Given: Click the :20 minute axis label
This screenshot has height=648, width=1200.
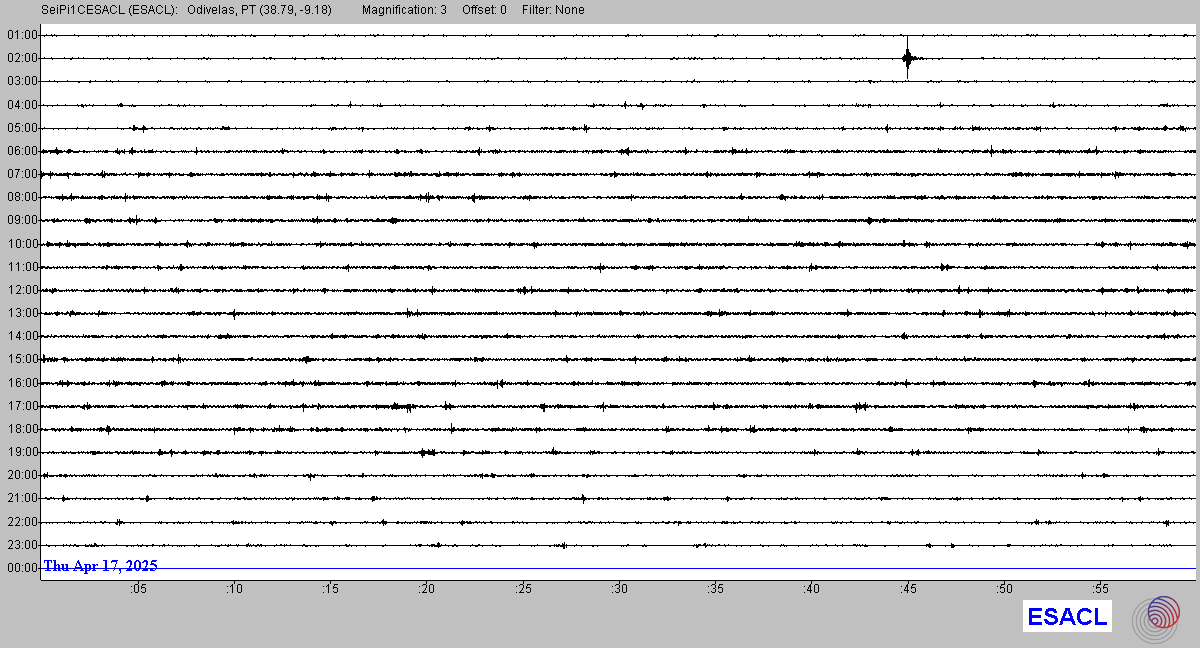Looking at the screenshot, I should tap(426, 590).
